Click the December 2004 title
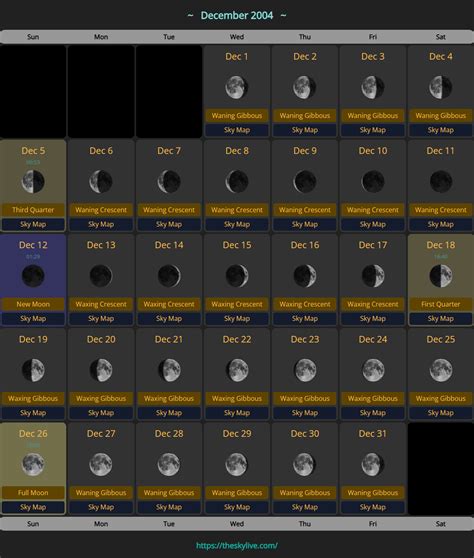Viewport: 474px width, 558px height. (237, 15)
